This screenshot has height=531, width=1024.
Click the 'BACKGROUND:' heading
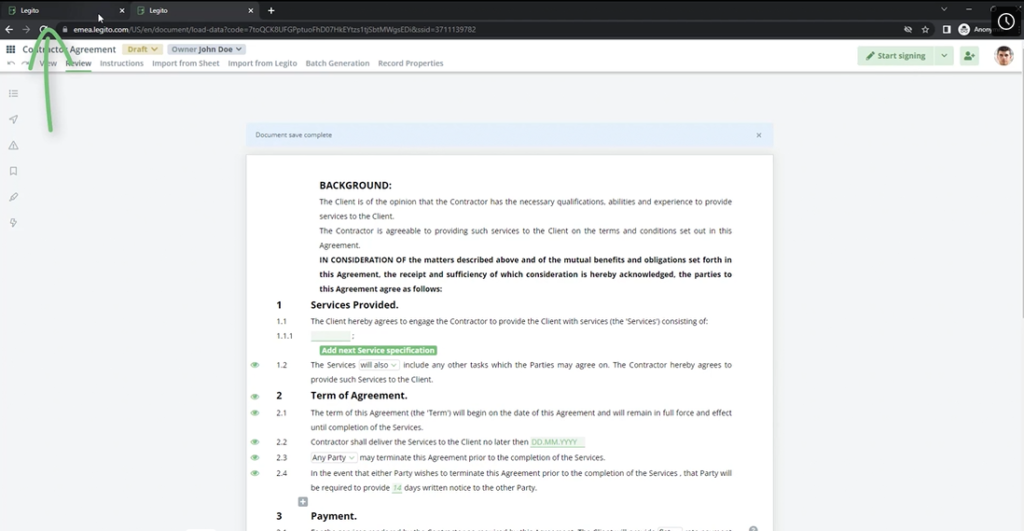click(x=355, y=185)
